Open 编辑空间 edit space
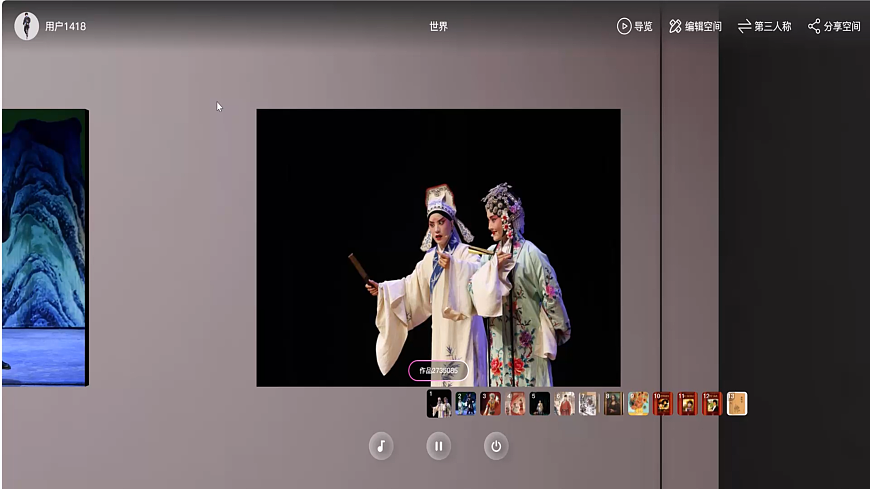 point(695,26)
